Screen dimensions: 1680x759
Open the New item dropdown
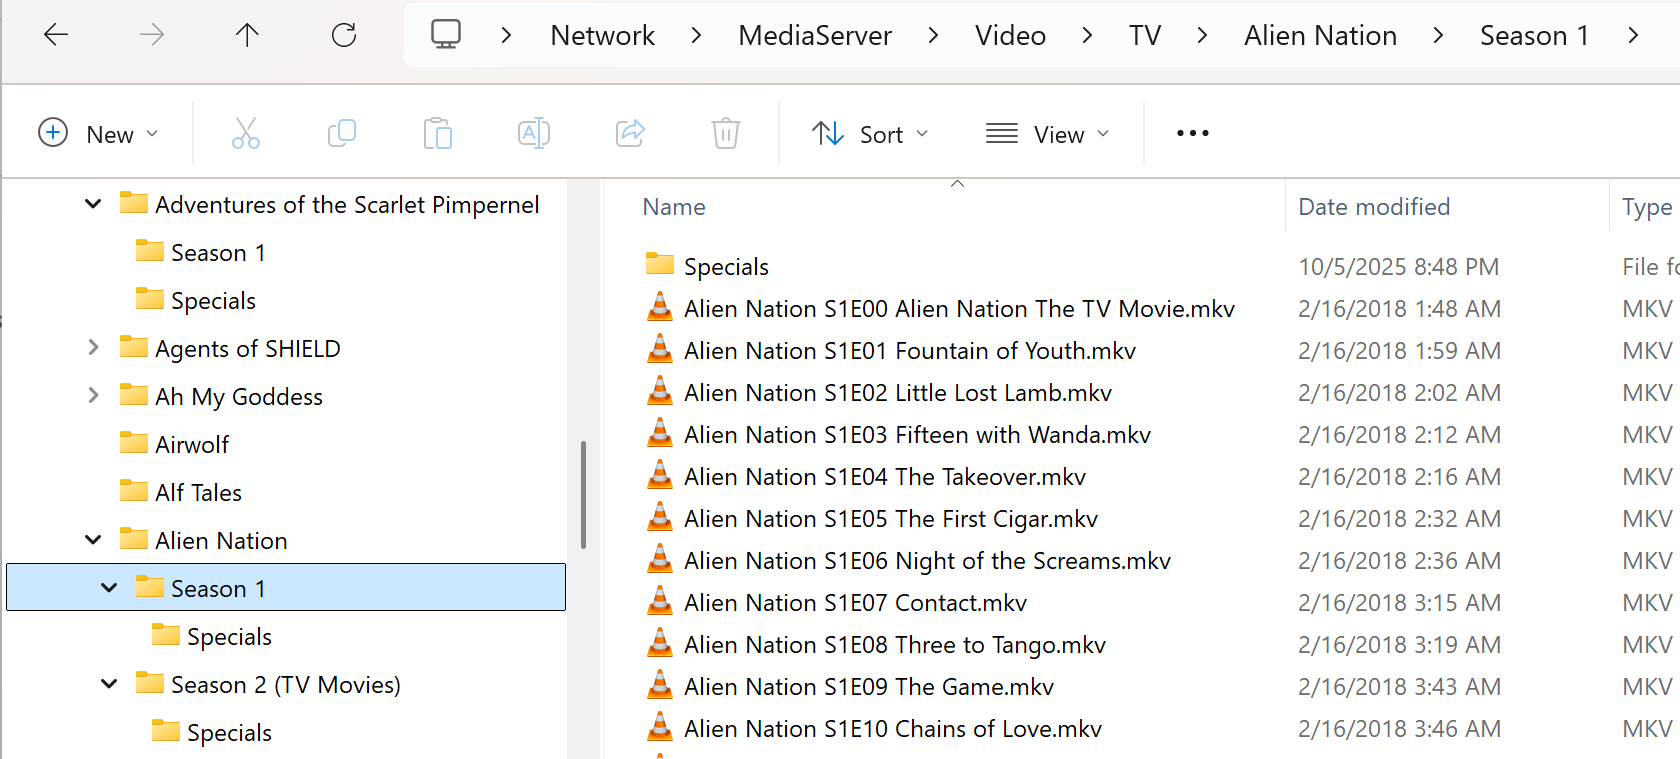[x=98, y=134]
